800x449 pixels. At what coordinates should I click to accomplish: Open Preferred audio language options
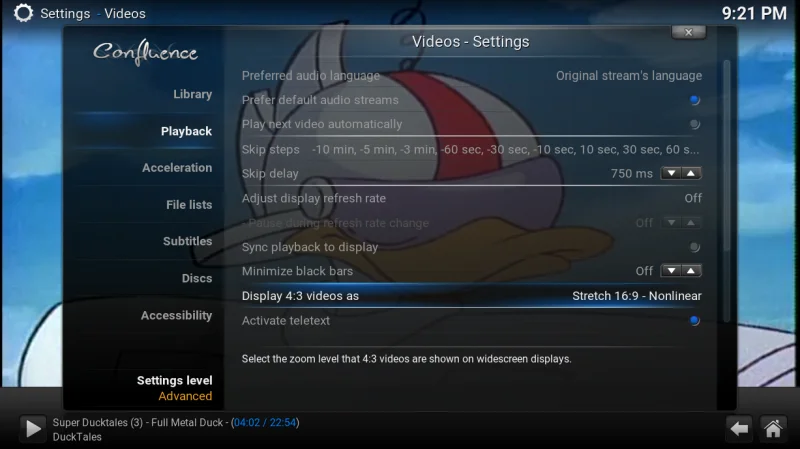point(472,76)
